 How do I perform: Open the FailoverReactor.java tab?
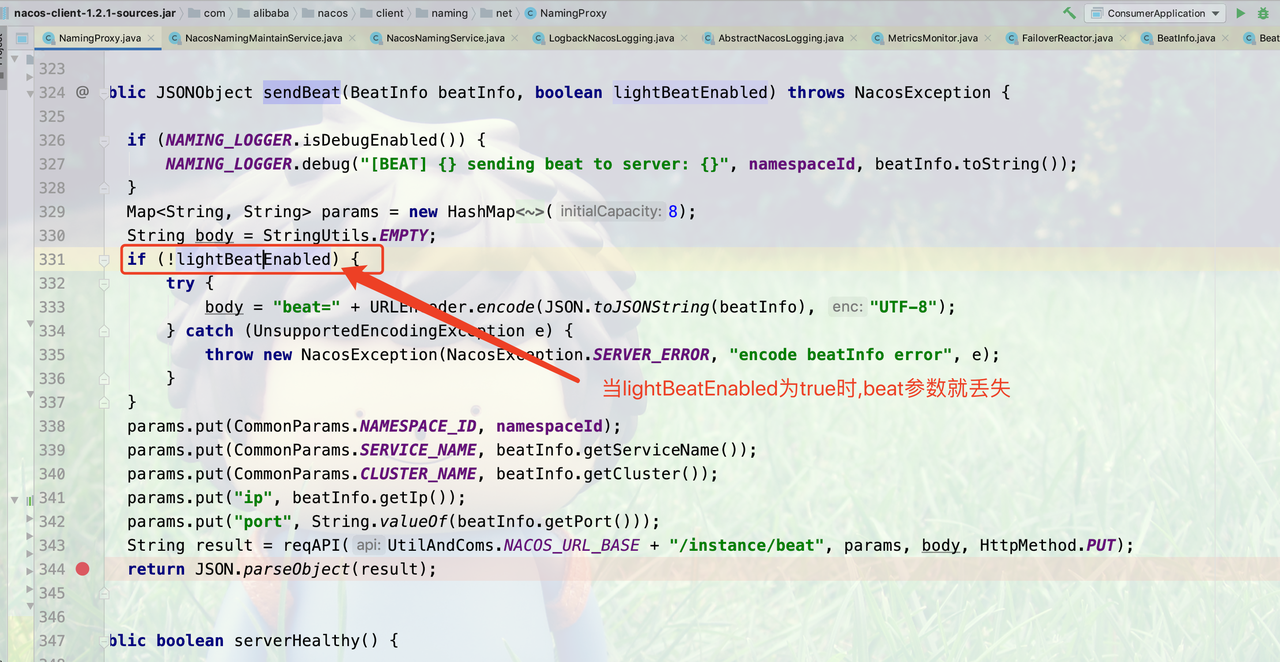pos(1066,38)
